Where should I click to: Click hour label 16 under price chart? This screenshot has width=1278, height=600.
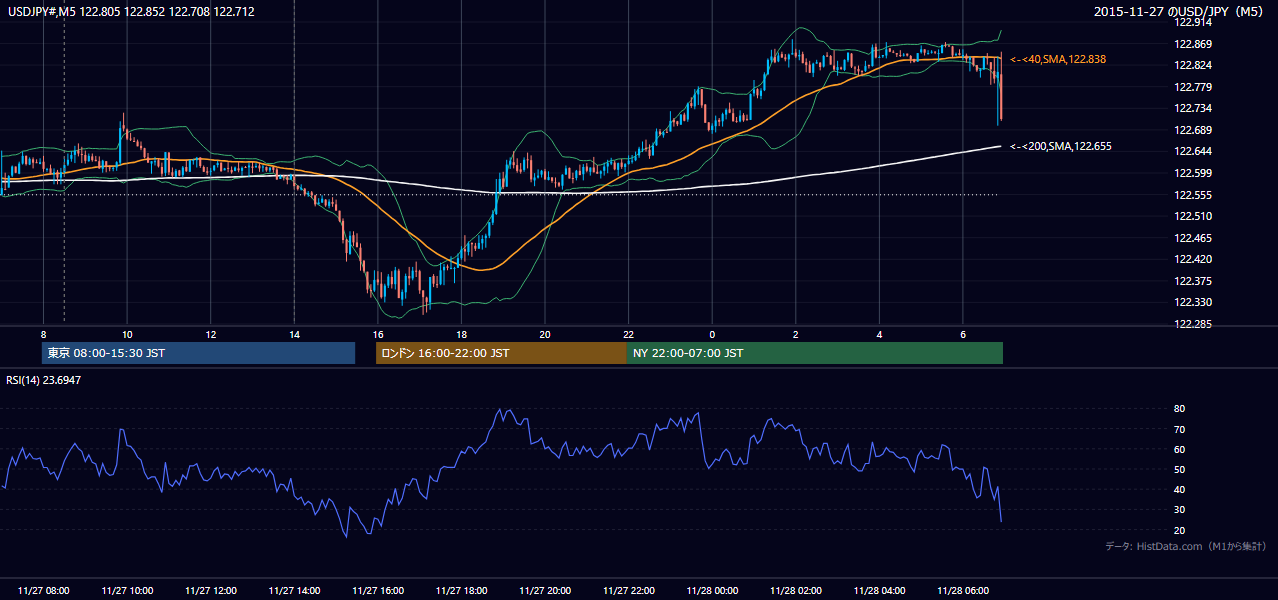[378, 334]
